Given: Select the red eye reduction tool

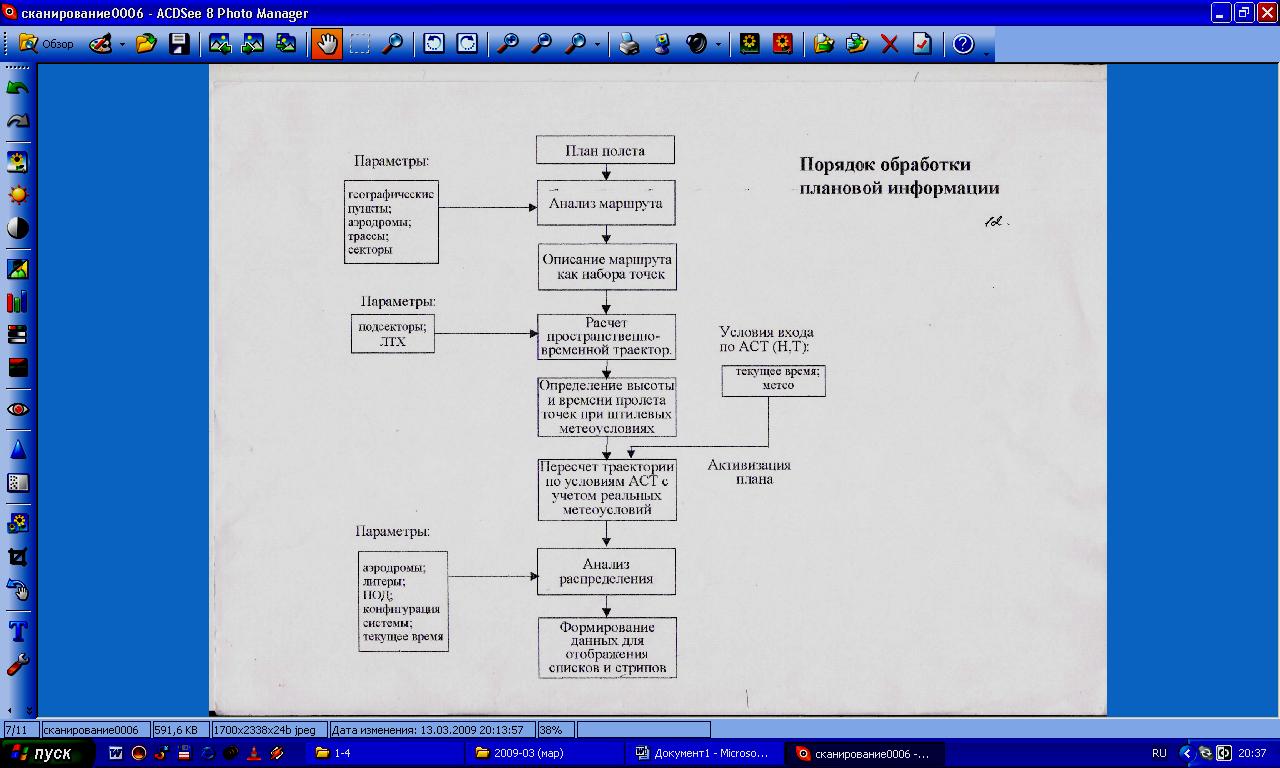Looking at the screenshot, I should click(x=18, y=409).
